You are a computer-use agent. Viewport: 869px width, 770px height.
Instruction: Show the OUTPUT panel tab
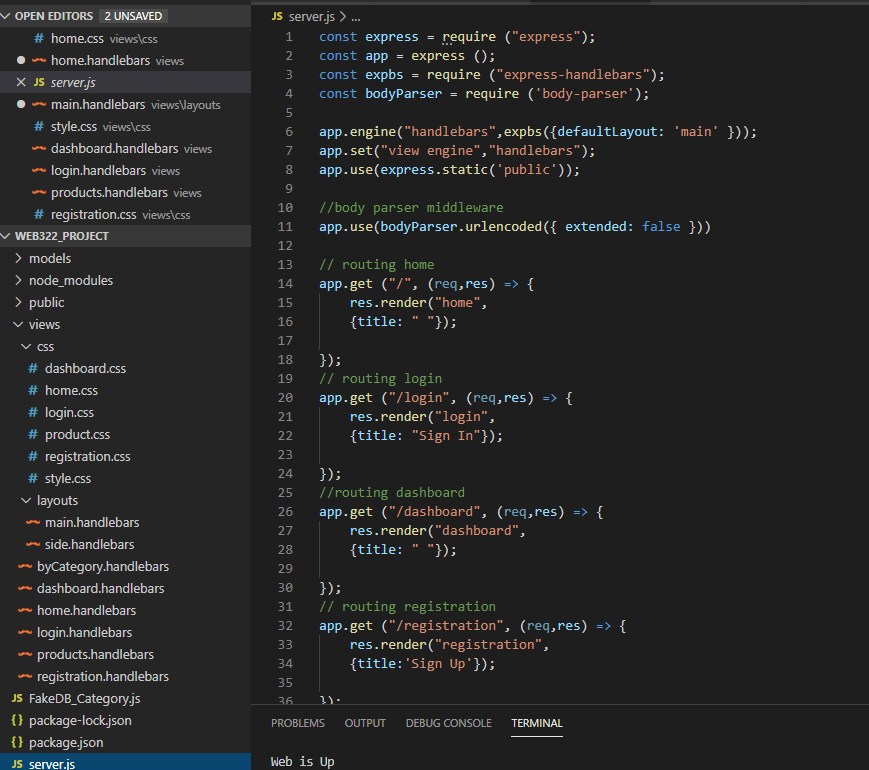point(365,723)
